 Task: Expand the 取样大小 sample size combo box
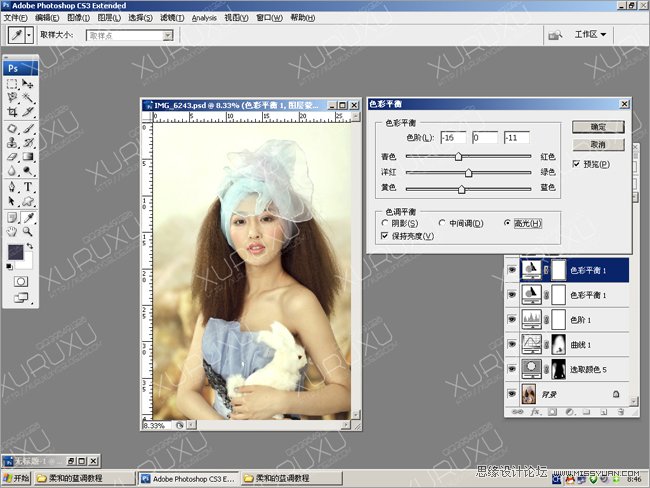point(167,35)
